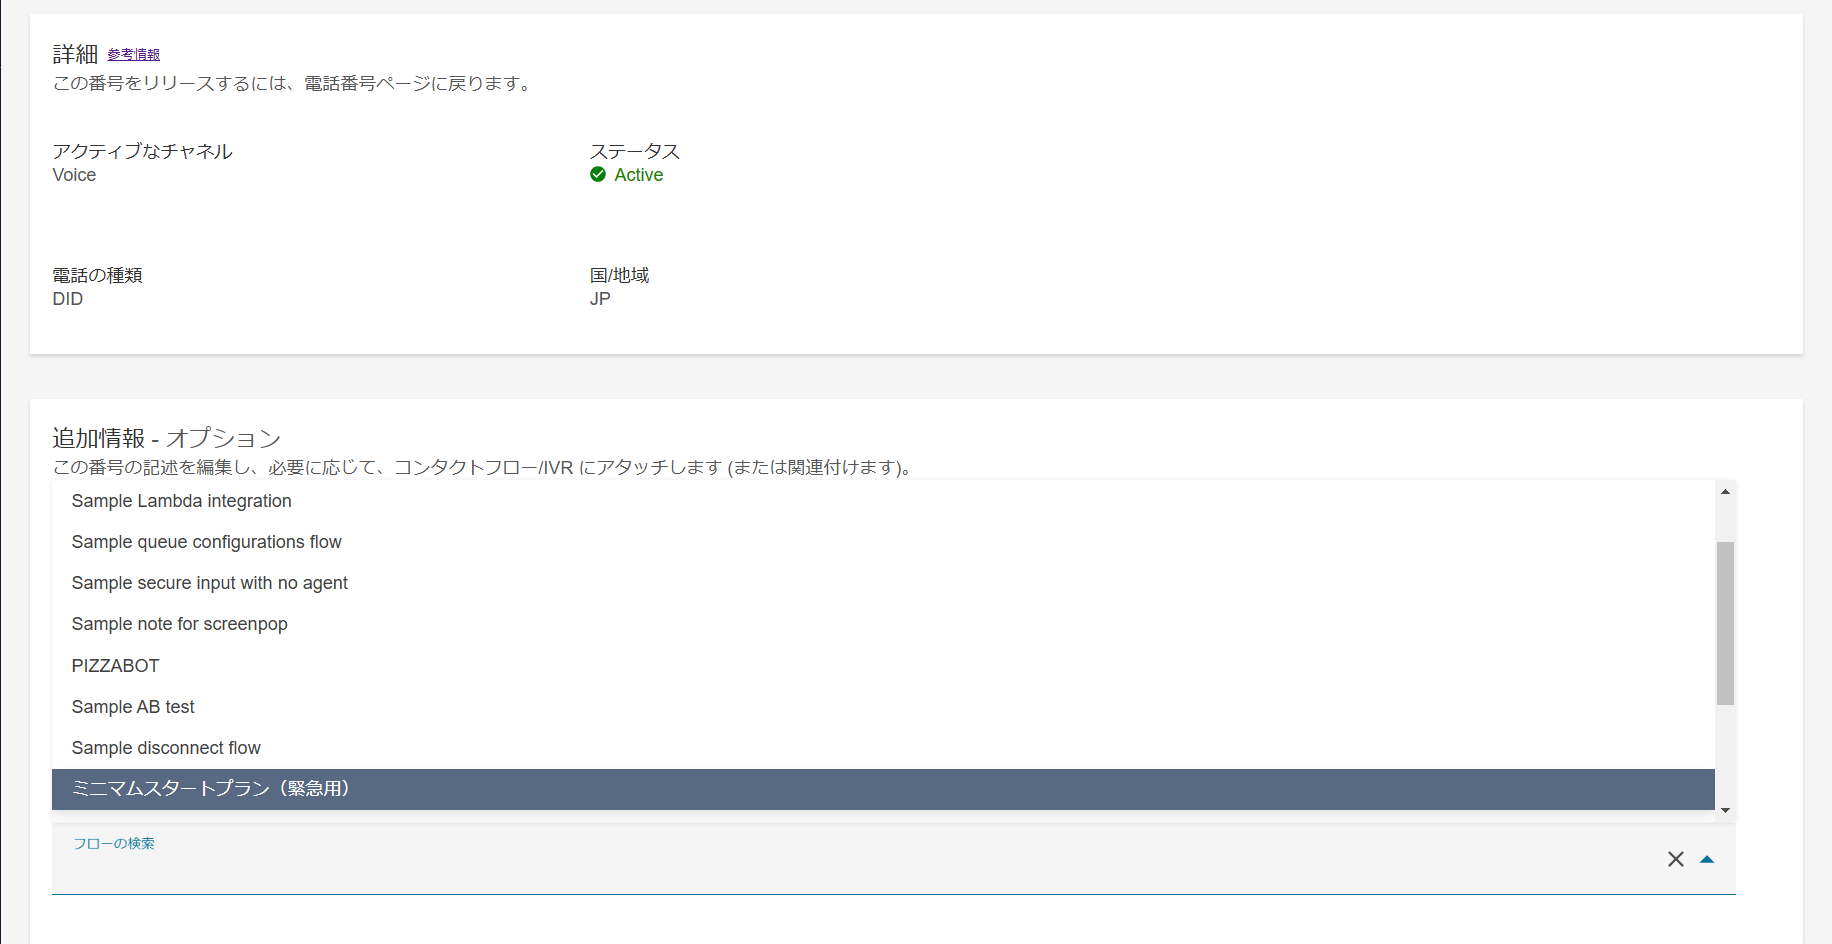Open the 参考情報 link next to 詳細

click(134, 55)
